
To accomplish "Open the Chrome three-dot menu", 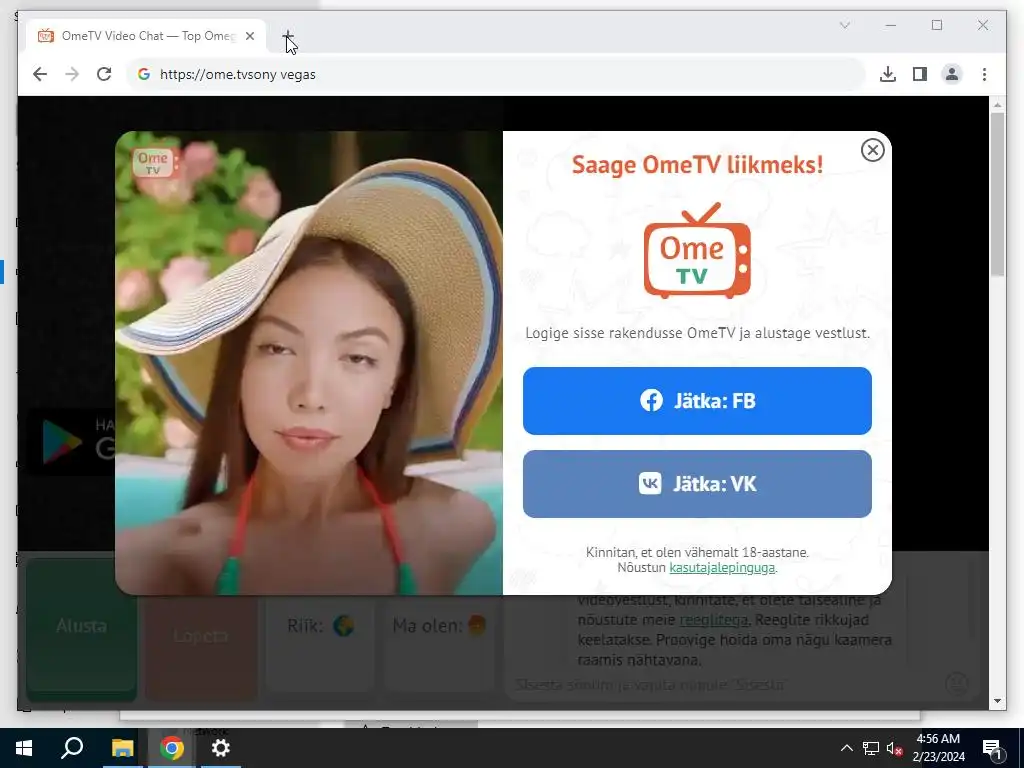I will 984,74.
